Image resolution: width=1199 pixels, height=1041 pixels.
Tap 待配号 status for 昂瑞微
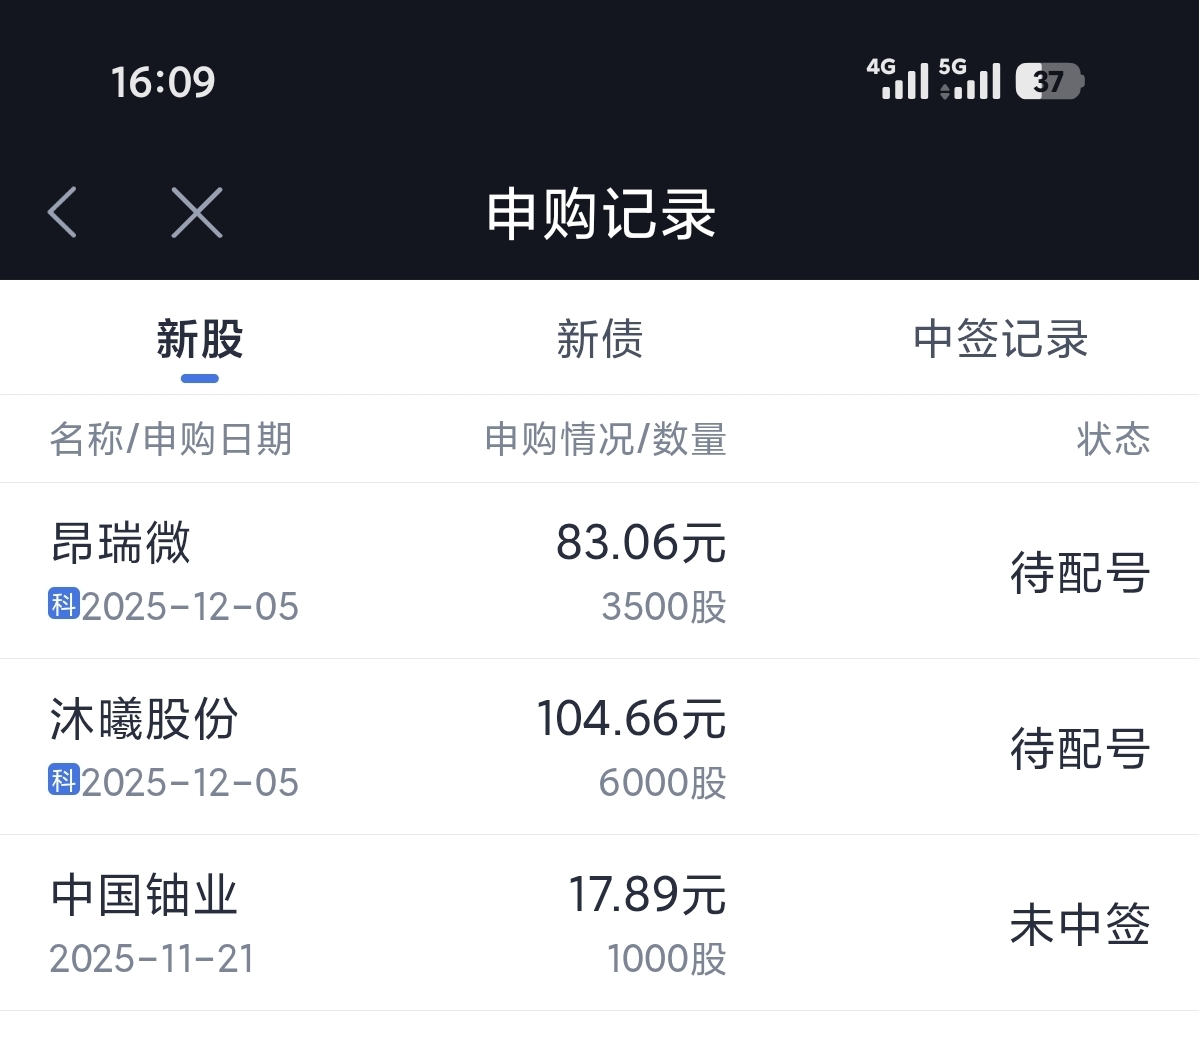(1079, 573)
